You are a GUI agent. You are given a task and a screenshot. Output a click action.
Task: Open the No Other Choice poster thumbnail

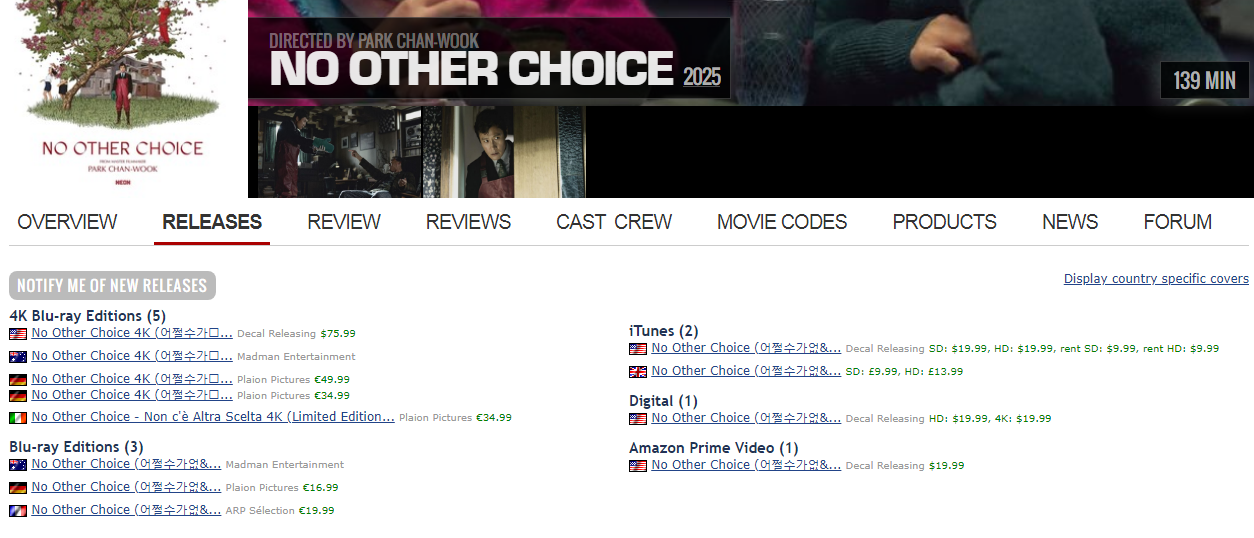pos(124,98)
